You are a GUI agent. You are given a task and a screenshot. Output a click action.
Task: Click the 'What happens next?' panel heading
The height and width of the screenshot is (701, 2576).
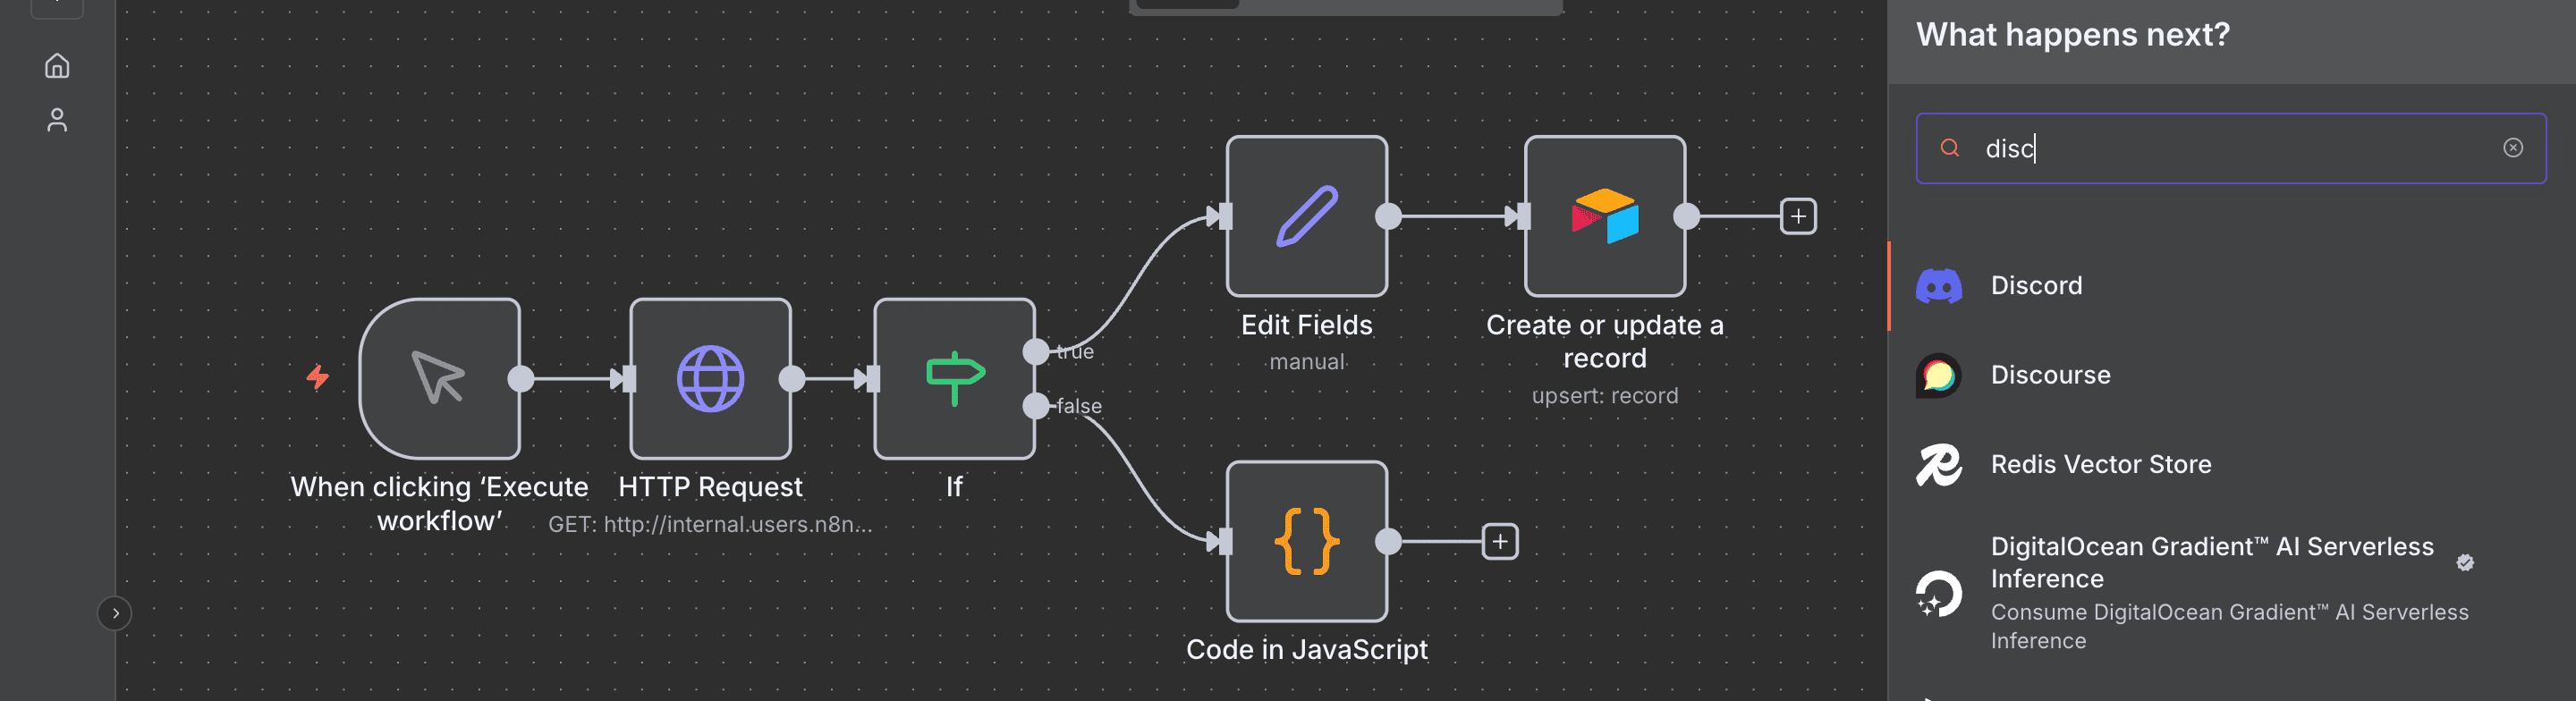(x=2072, y=35)
